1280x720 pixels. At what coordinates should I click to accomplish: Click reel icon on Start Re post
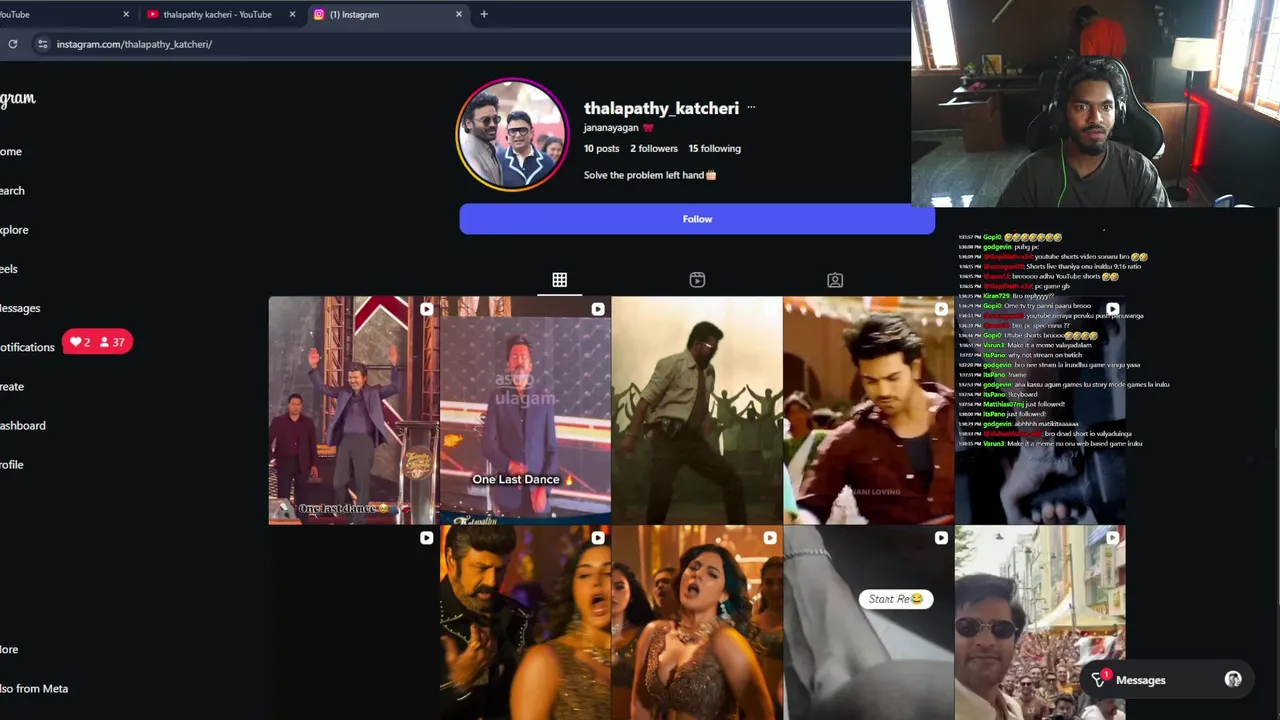click(941, 538)
